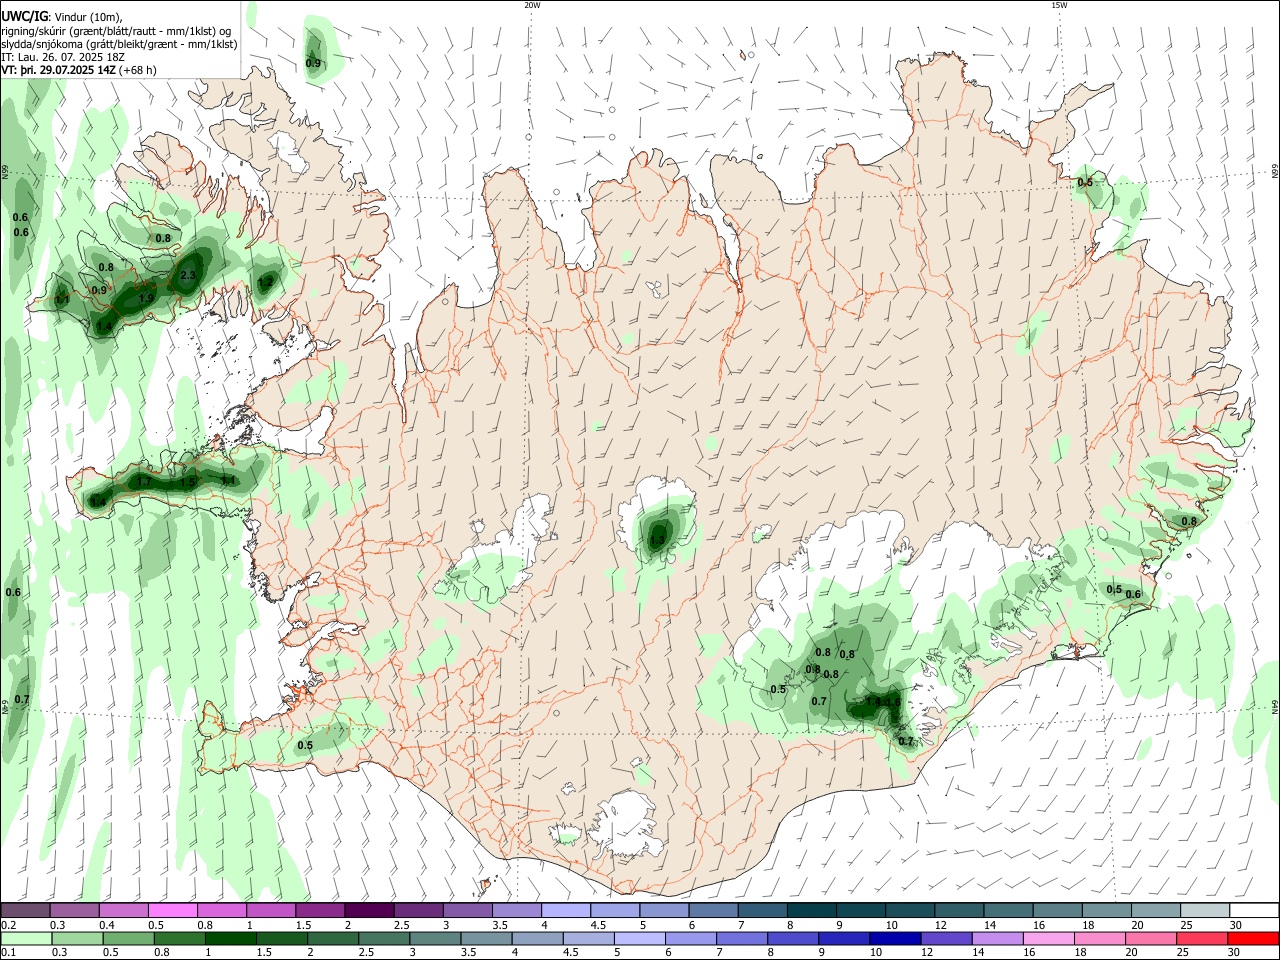Click the 1.9 precipitation value on the map
The height and width of the screenshot is (960, 1280).
click(145, 298)
